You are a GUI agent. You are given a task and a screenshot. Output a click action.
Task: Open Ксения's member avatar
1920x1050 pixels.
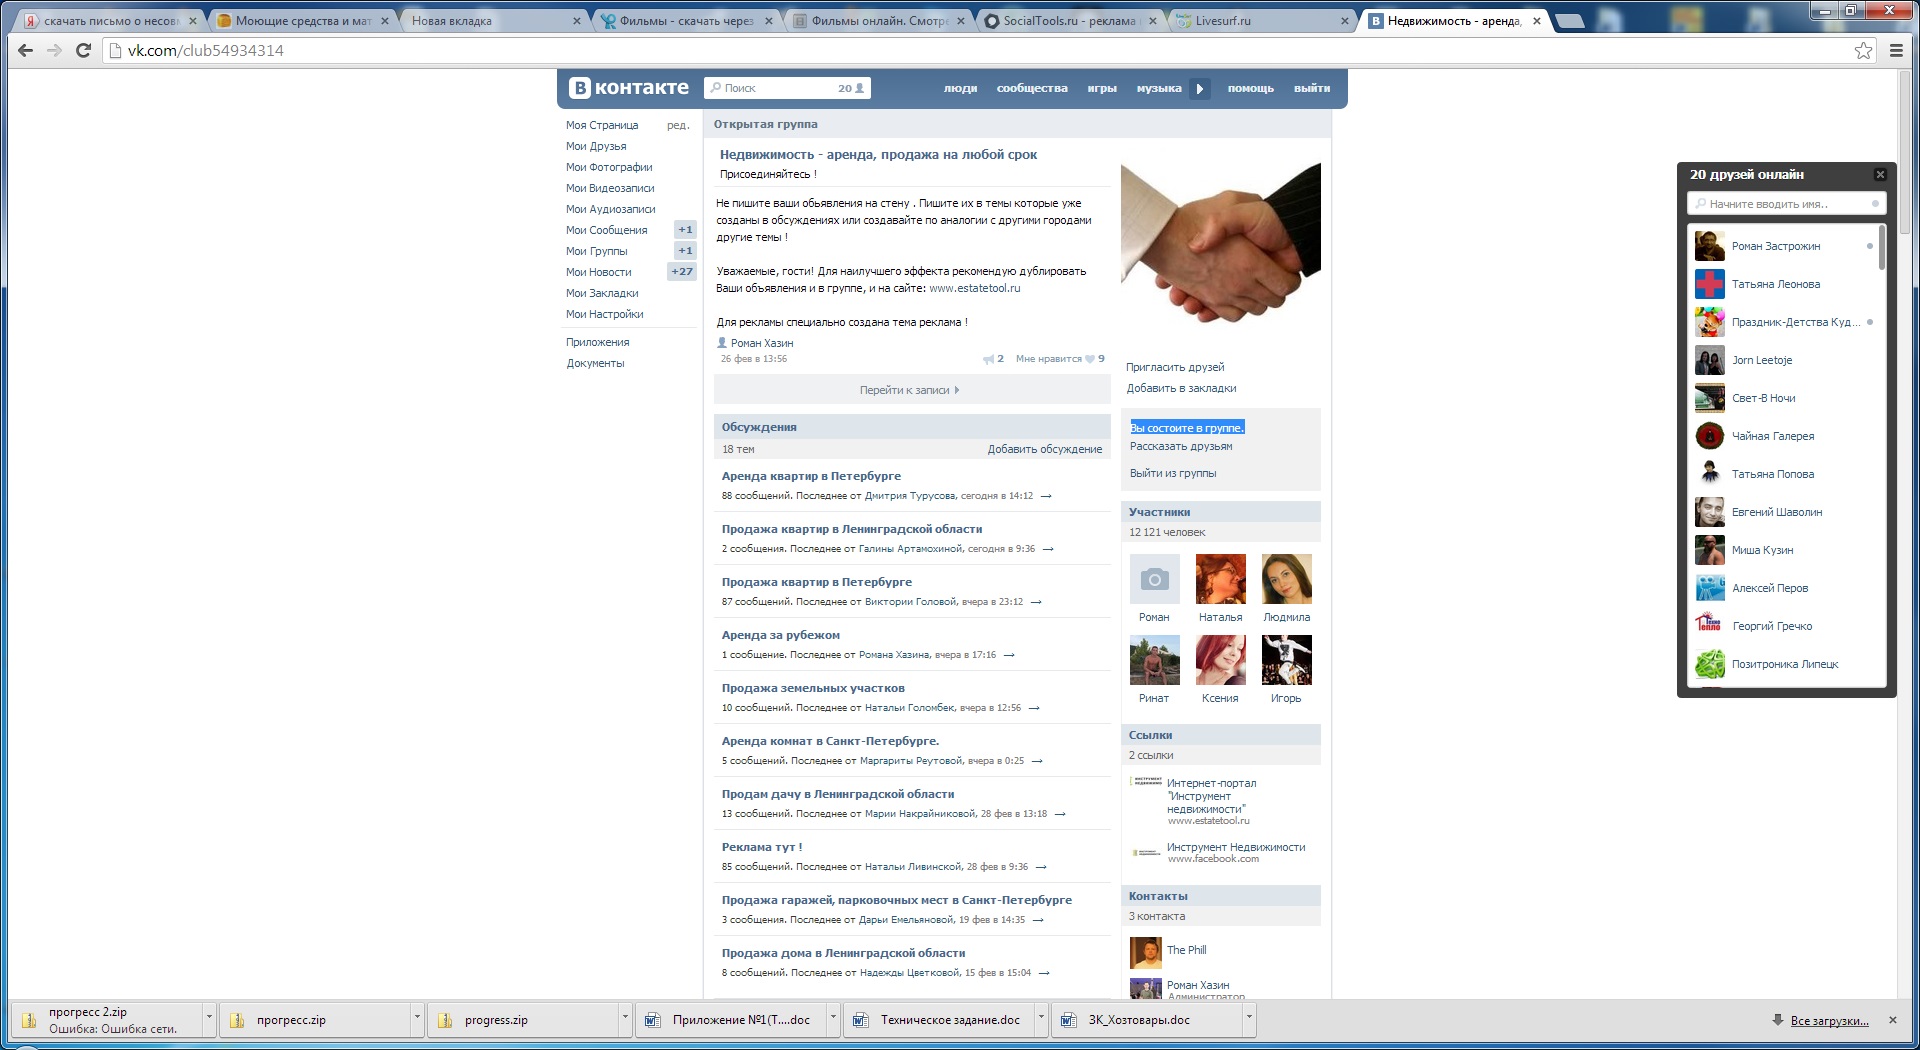point(1221,660)
